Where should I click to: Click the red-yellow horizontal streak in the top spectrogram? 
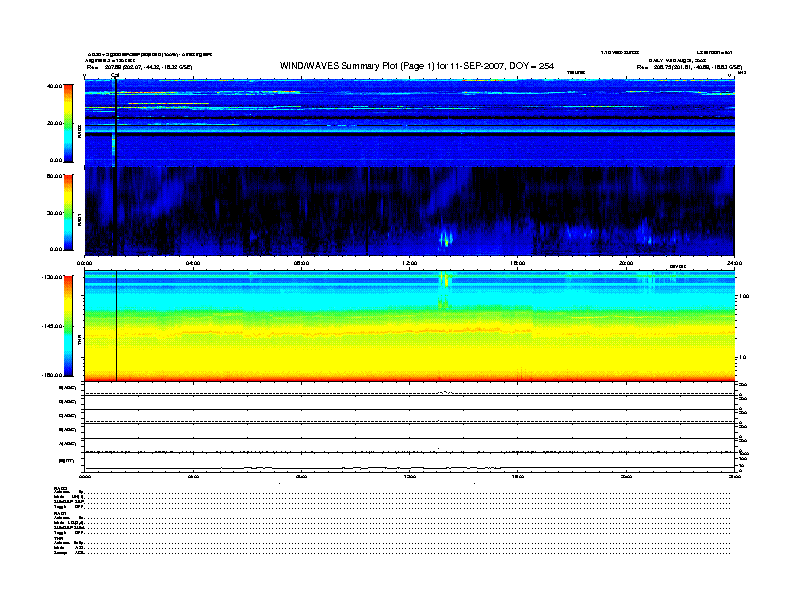(x=168, y=104)
